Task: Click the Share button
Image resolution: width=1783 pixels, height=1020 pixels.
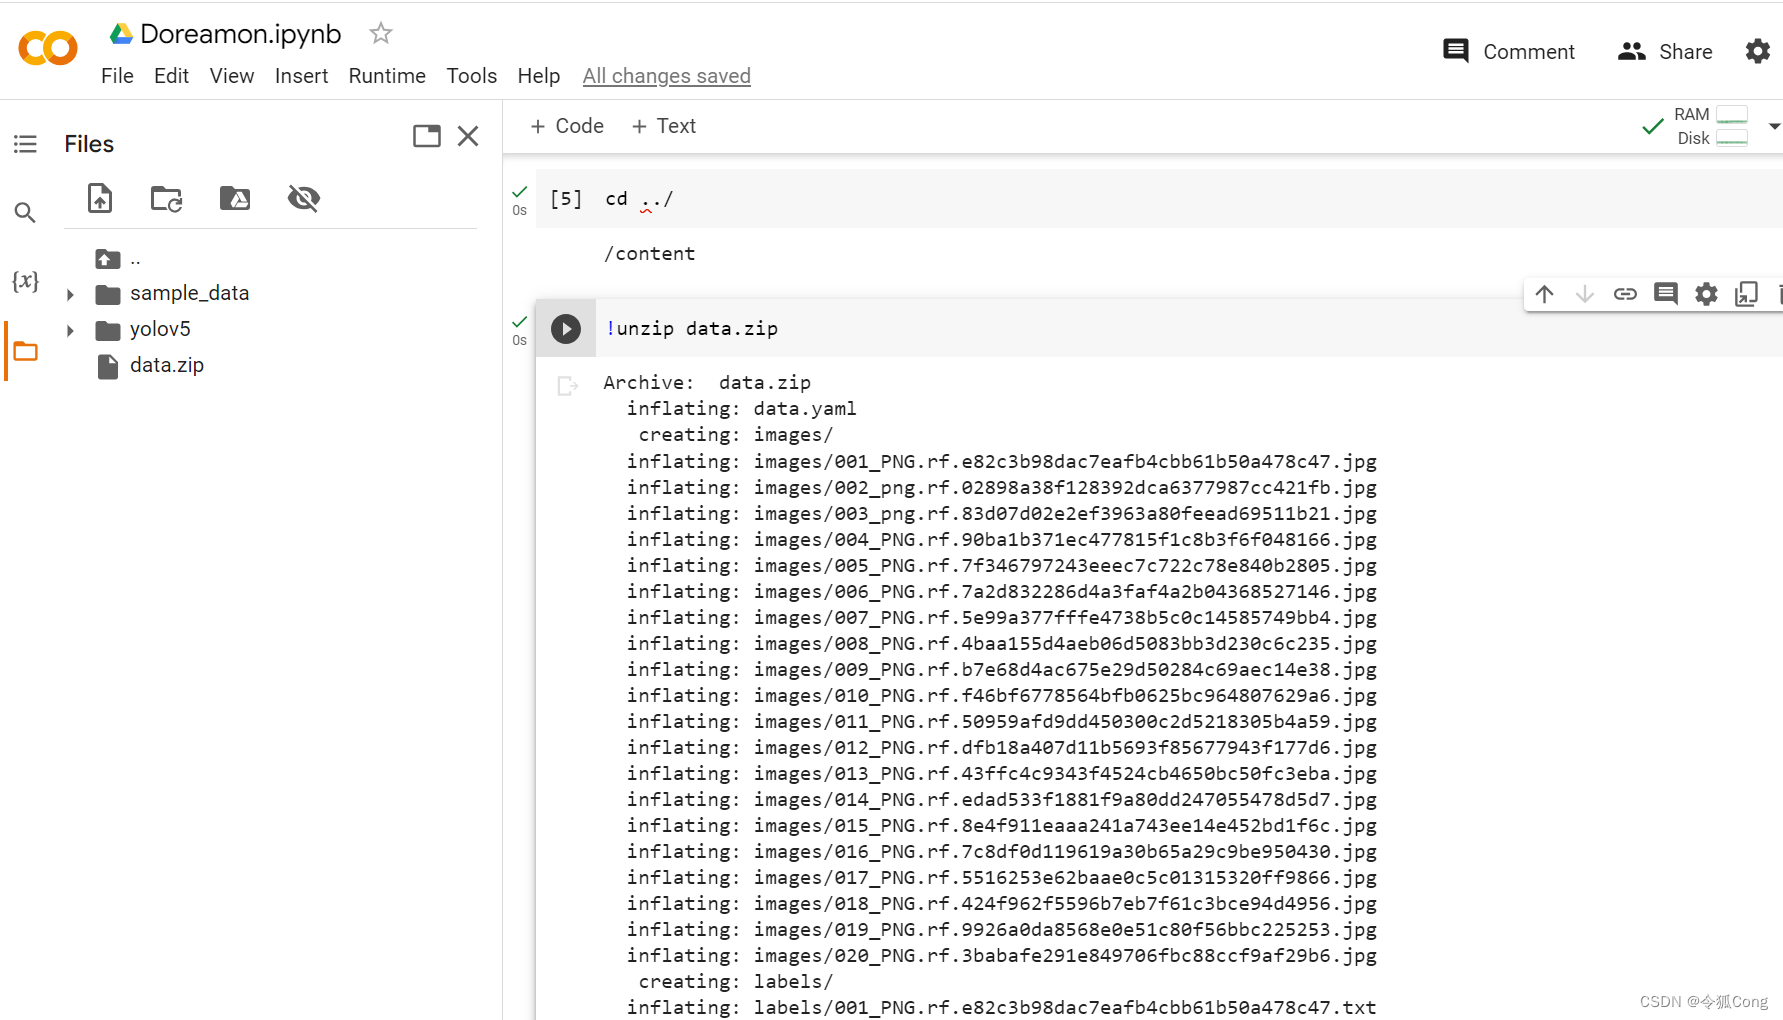Action: (1665, 51)
